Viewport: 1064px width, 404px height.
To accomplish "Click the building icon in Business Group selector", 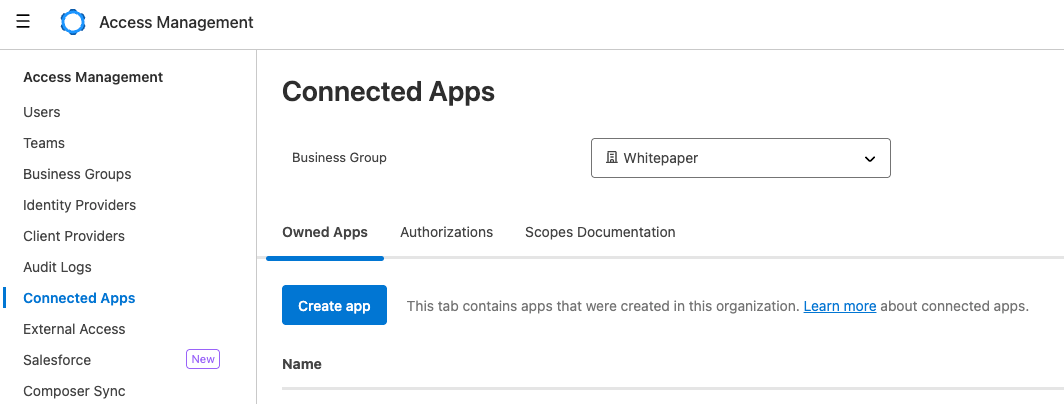I will [611, 158].
